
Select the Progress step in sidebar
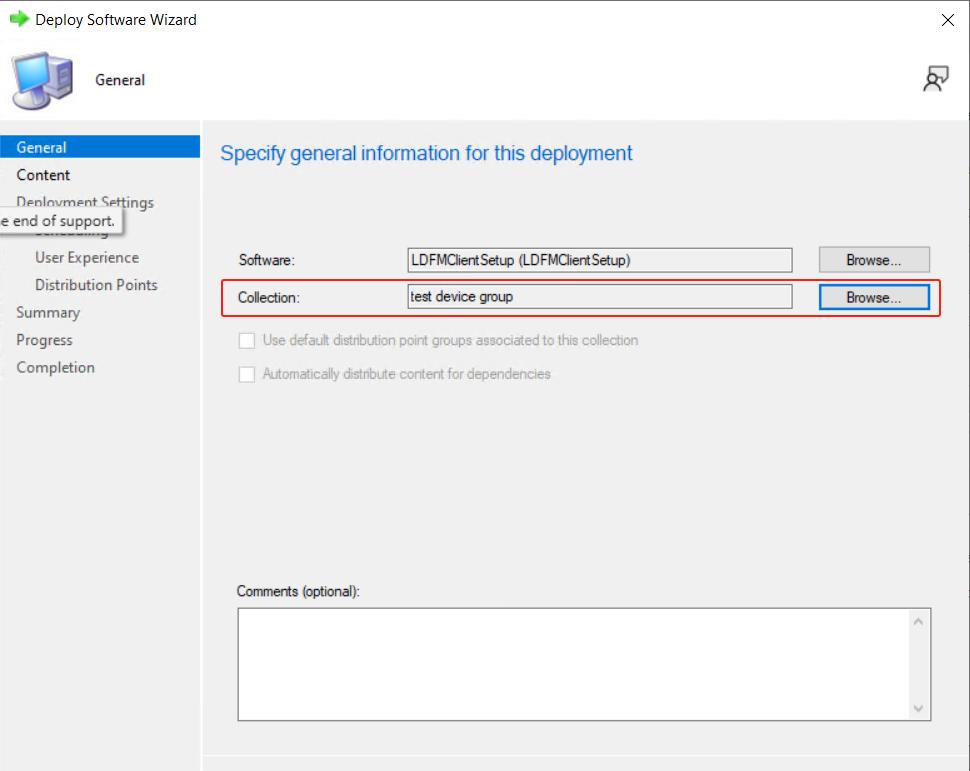click(44, 340)
